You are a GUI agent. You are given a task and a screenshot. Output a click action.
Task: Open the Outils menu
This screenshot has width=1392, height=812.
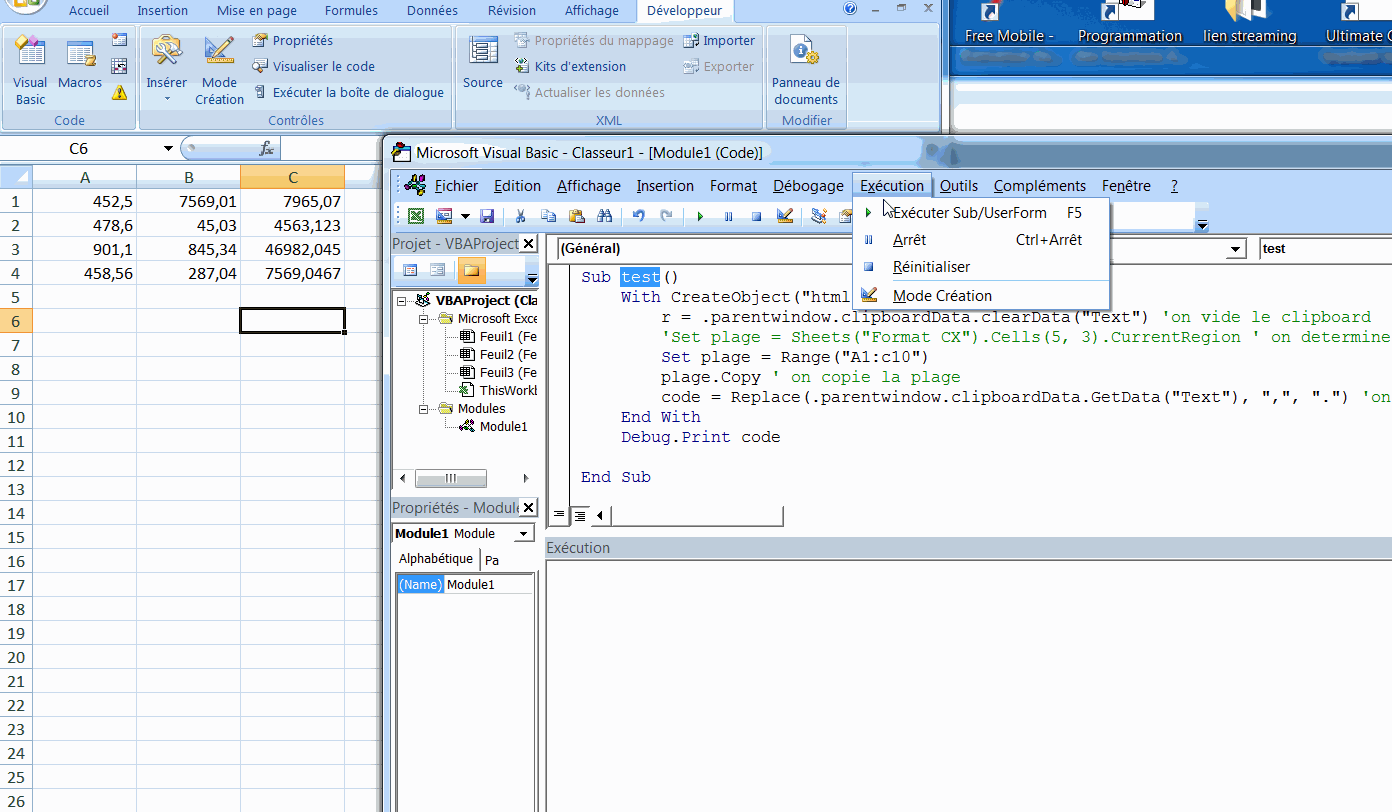(959, 186)
